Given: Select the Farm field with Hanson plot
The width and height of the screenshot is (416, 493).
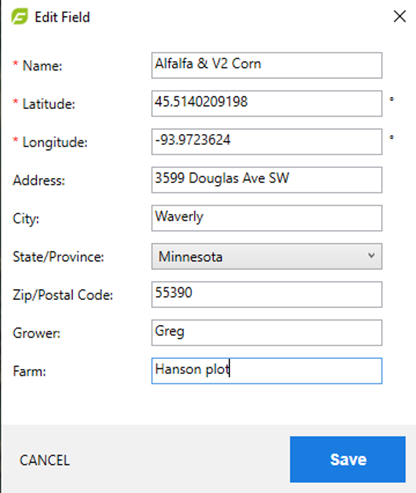Looking at the screenshot, I should 267,371.
